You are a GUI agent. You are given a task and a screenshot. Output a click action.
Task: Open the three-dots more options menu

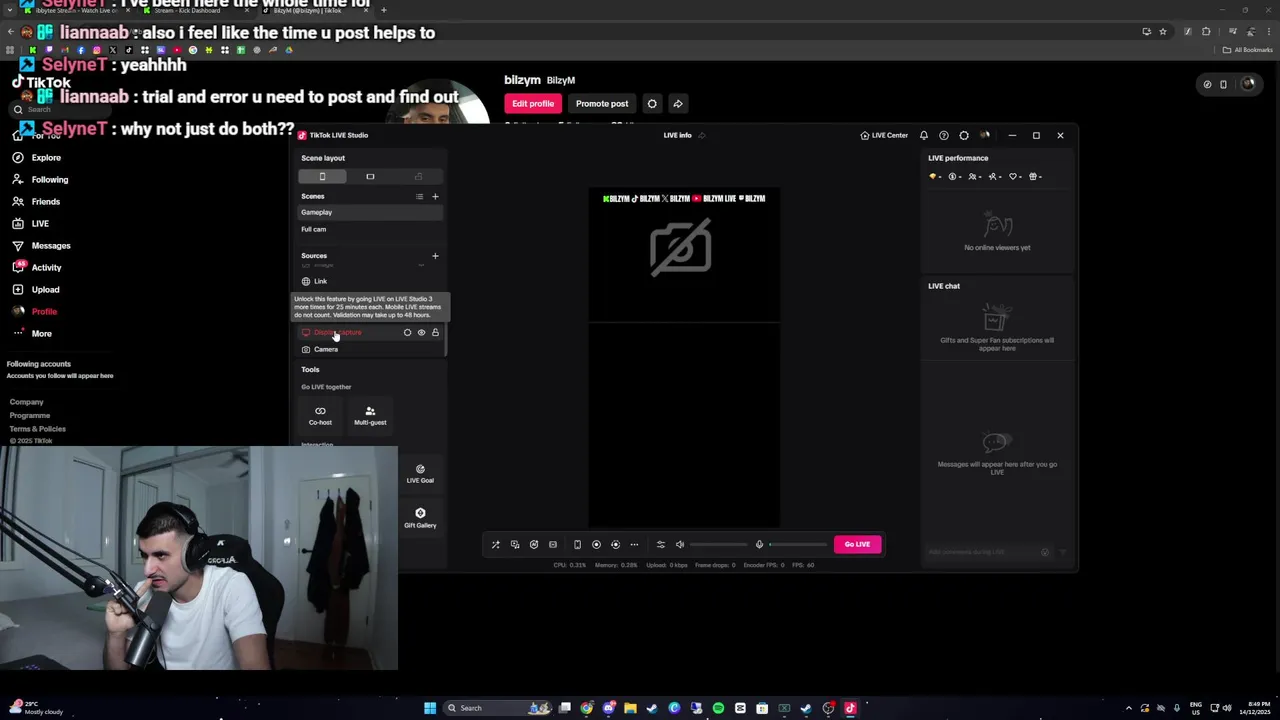pyautogui.click(x=634, y=544)
